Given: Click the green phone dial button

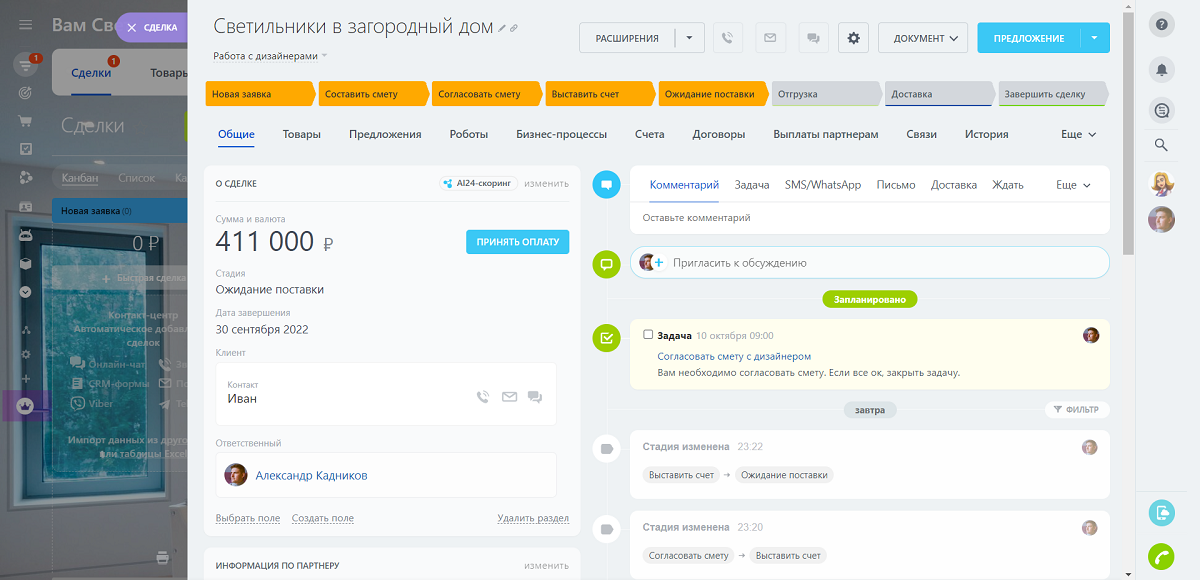Looking at the screenshot, I should coord(1161,556).
